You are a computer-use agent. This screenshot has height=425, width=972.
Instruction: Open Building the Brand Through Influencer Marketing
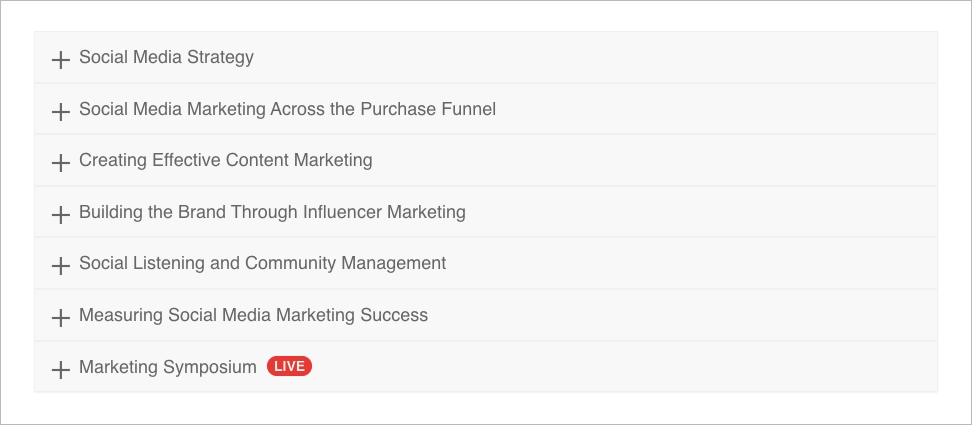pos(272,212)
